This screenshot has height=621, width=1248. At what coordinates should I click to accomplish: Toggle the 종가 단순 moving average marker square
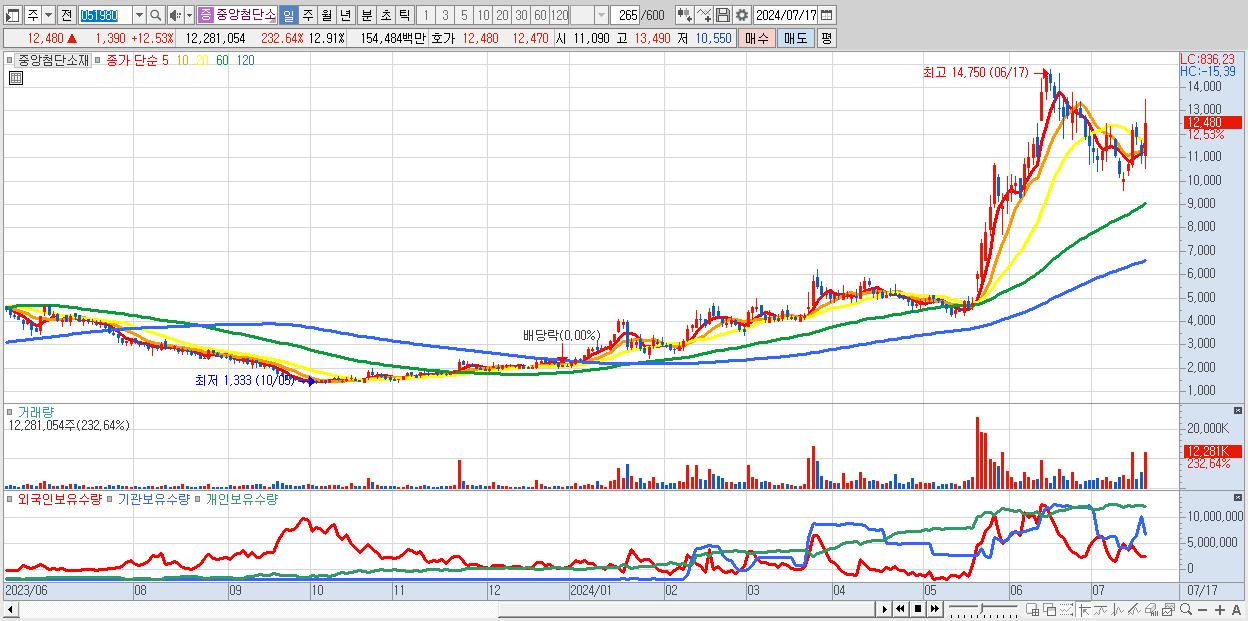tap(98, 60)
